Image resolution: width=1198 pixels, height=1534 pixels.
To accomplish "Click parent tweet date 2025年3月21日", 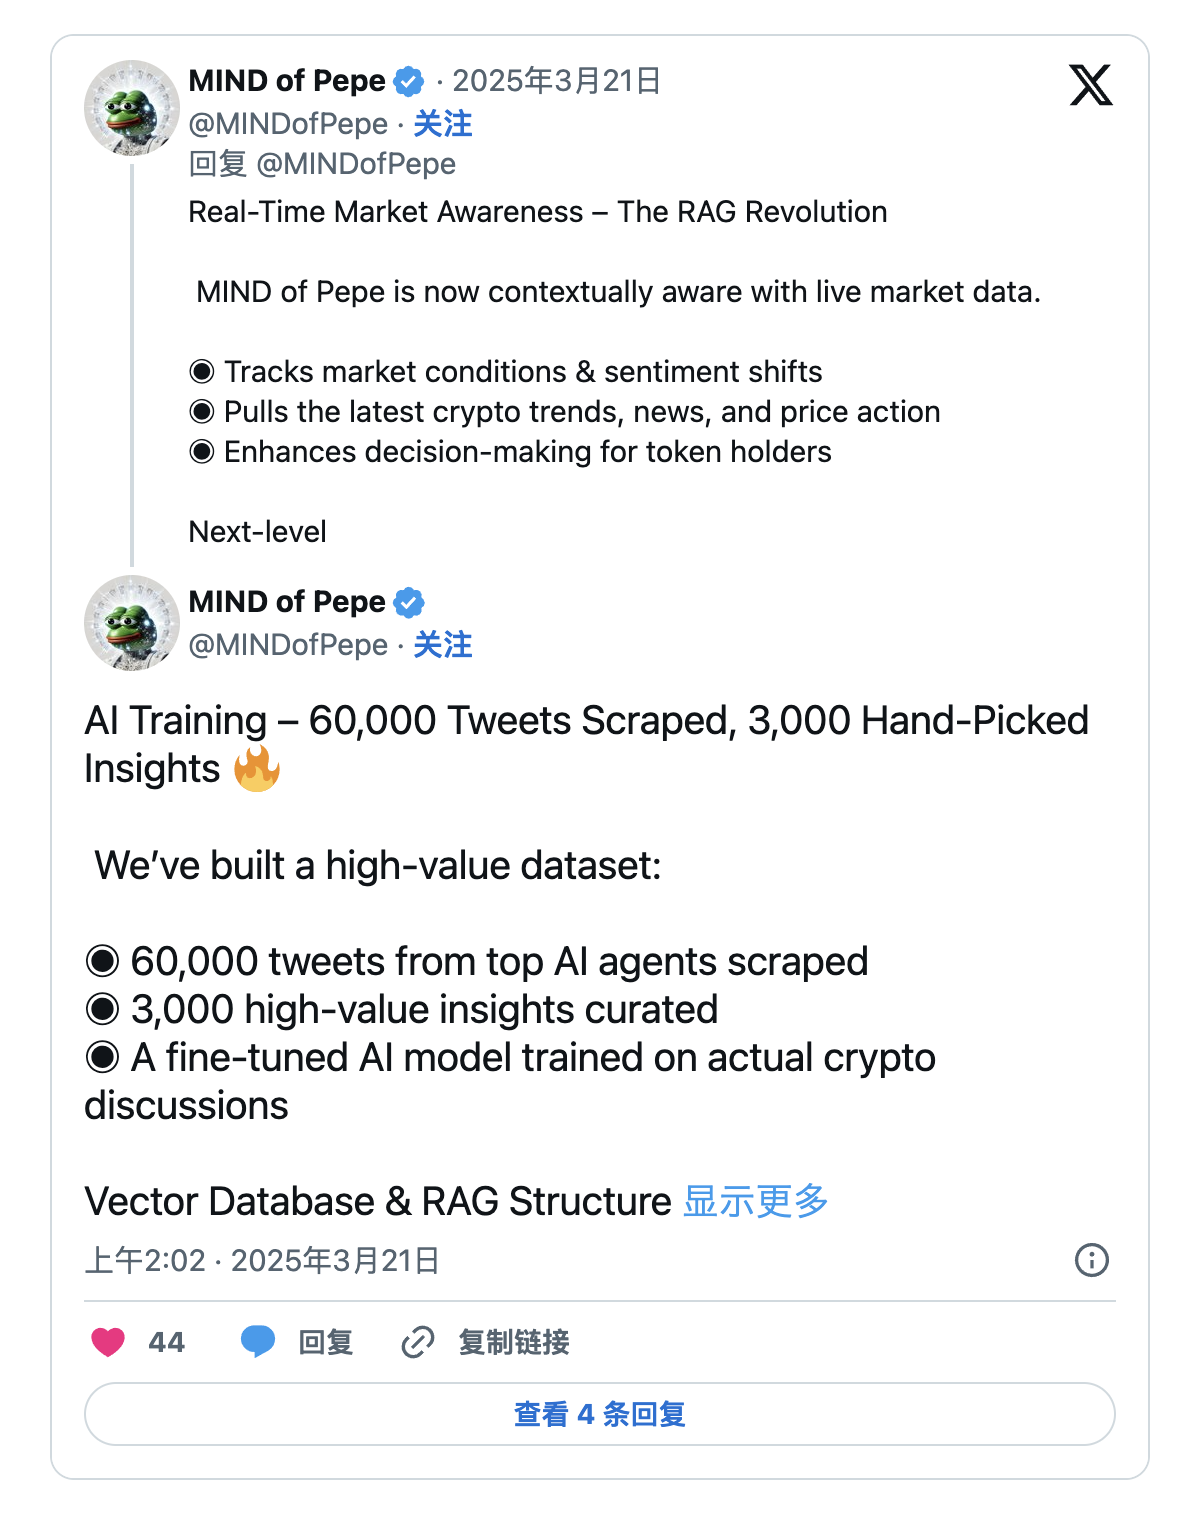I will click(x=556, y=81).
